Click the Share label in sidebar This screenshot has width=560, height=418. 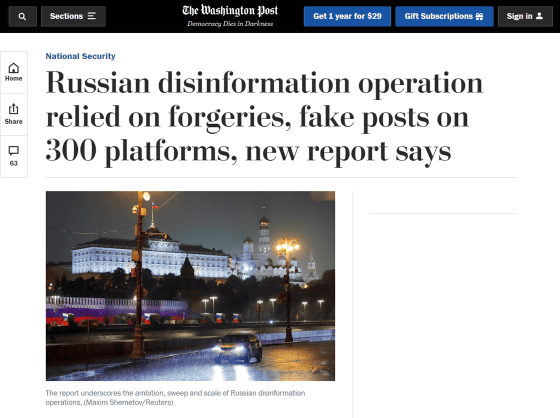[14, 122]
